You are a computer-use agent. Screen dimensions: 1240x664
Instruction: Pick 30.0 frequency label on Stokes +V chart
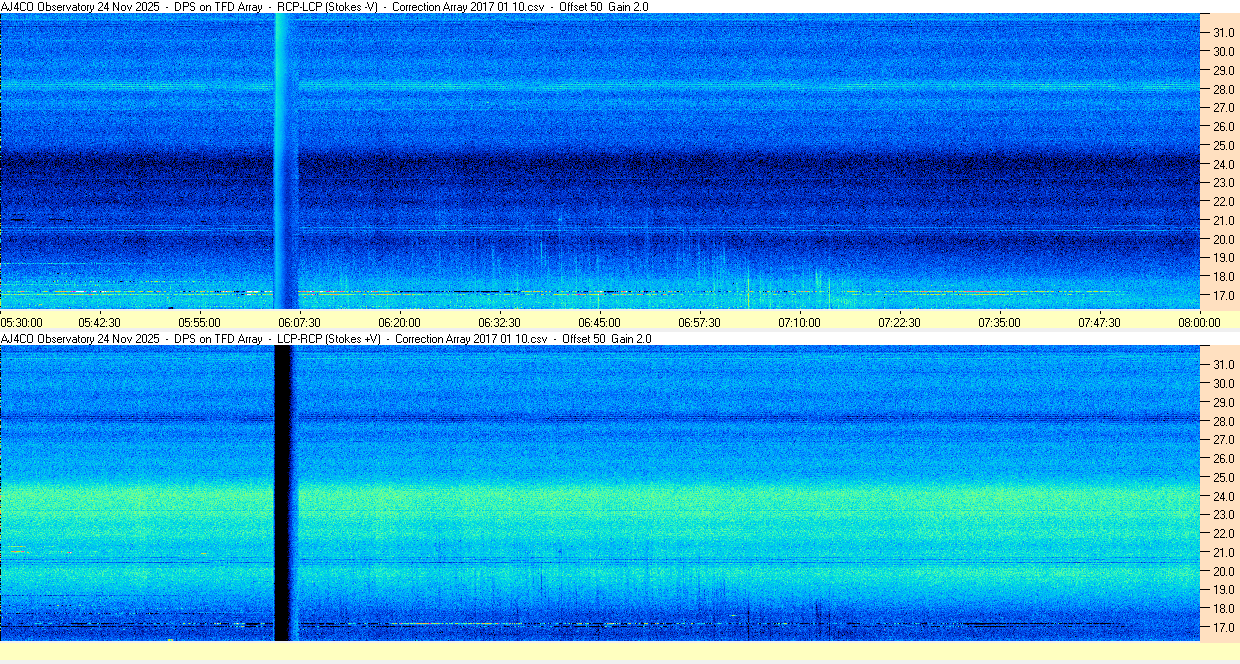[1223, 384]
